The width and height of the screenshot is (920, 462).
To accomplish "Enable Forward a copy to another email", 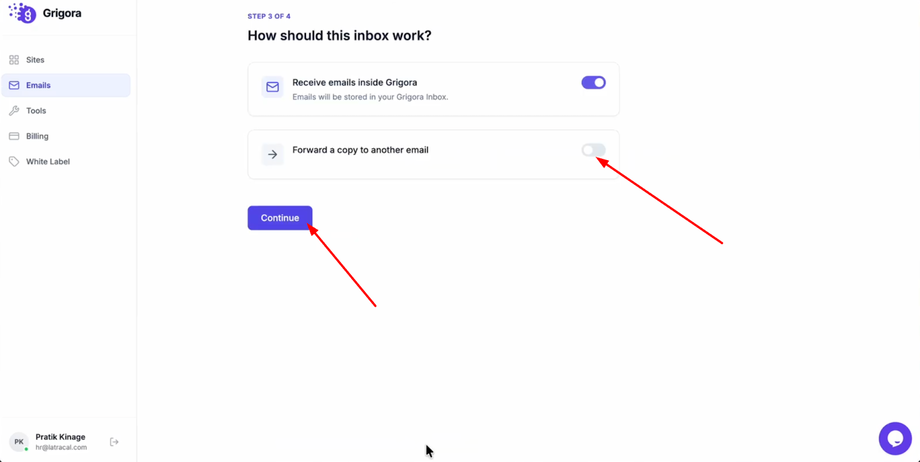I will coord(593,150).
